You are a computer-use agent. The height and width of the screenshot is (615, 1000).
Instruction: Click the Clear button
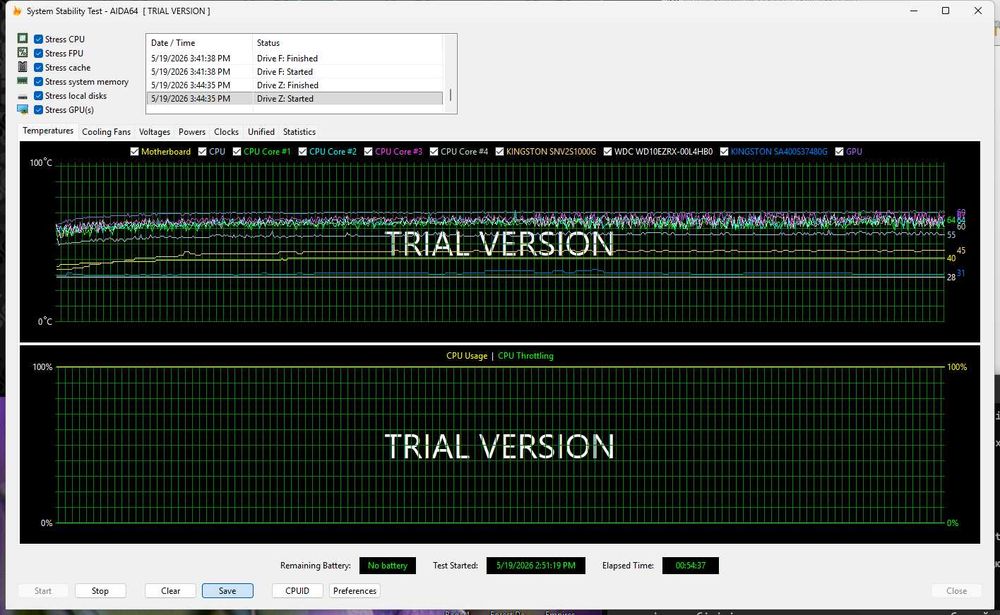pos(170,591)
